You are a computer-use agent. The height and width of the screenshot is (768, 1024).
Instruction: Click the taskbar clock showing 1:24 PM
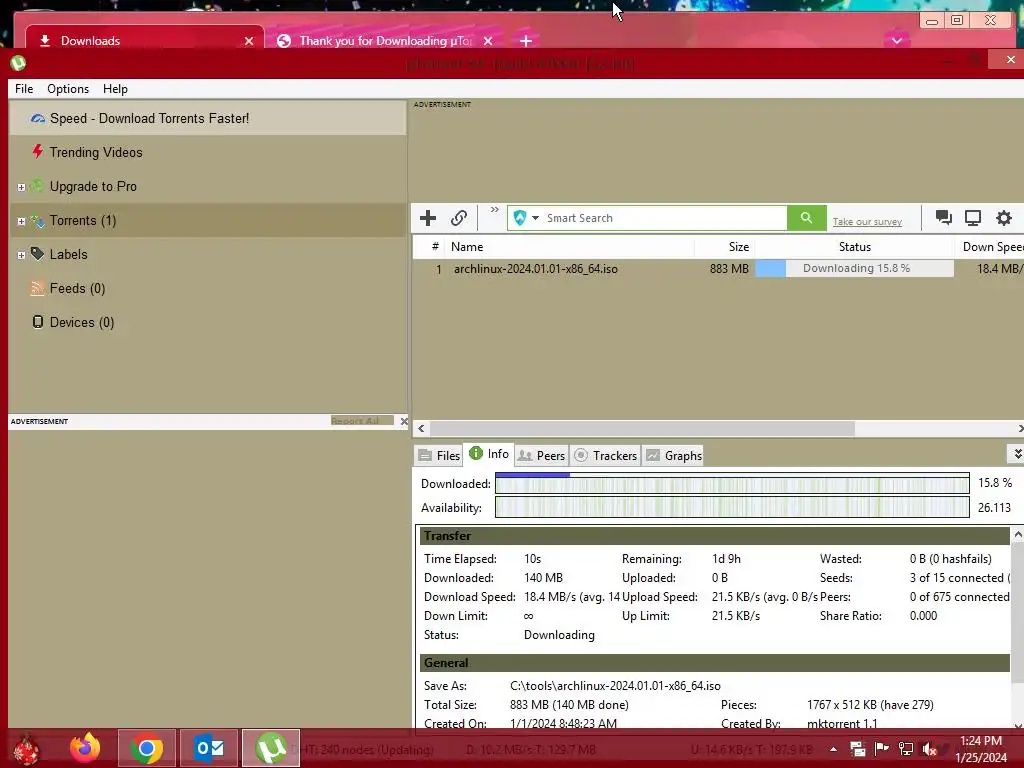tap(981, 749)
